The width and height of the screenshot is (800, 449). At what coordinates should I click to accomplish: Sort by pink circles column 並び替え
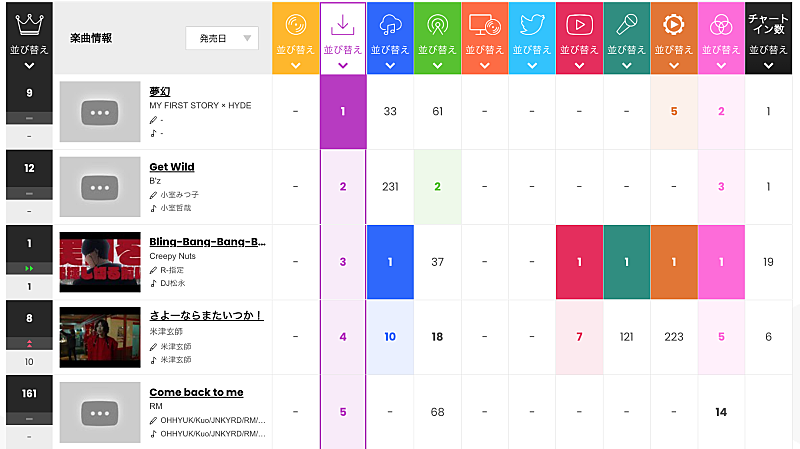coord(721,50)
